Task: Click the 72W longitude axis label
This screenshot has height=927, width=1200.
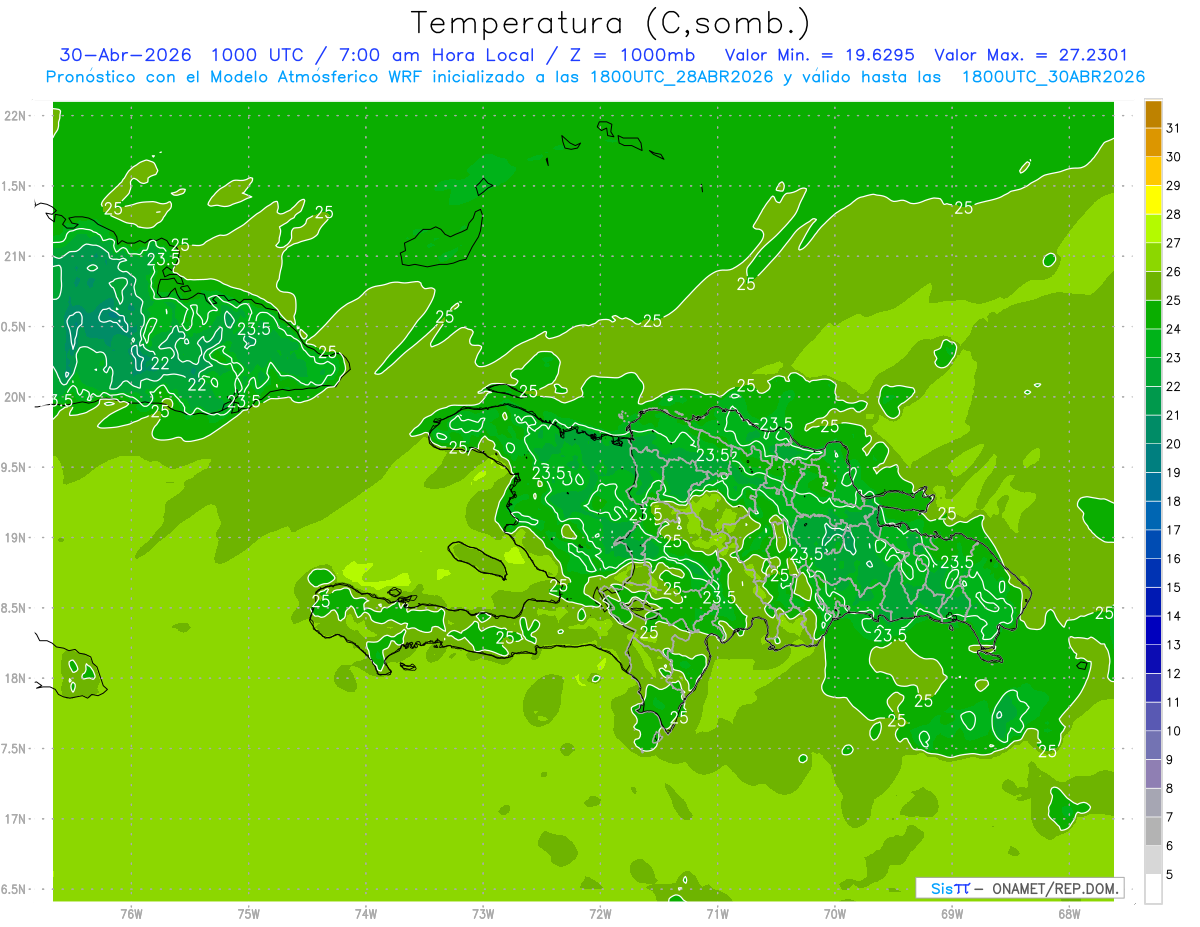Action: point(600,913)
